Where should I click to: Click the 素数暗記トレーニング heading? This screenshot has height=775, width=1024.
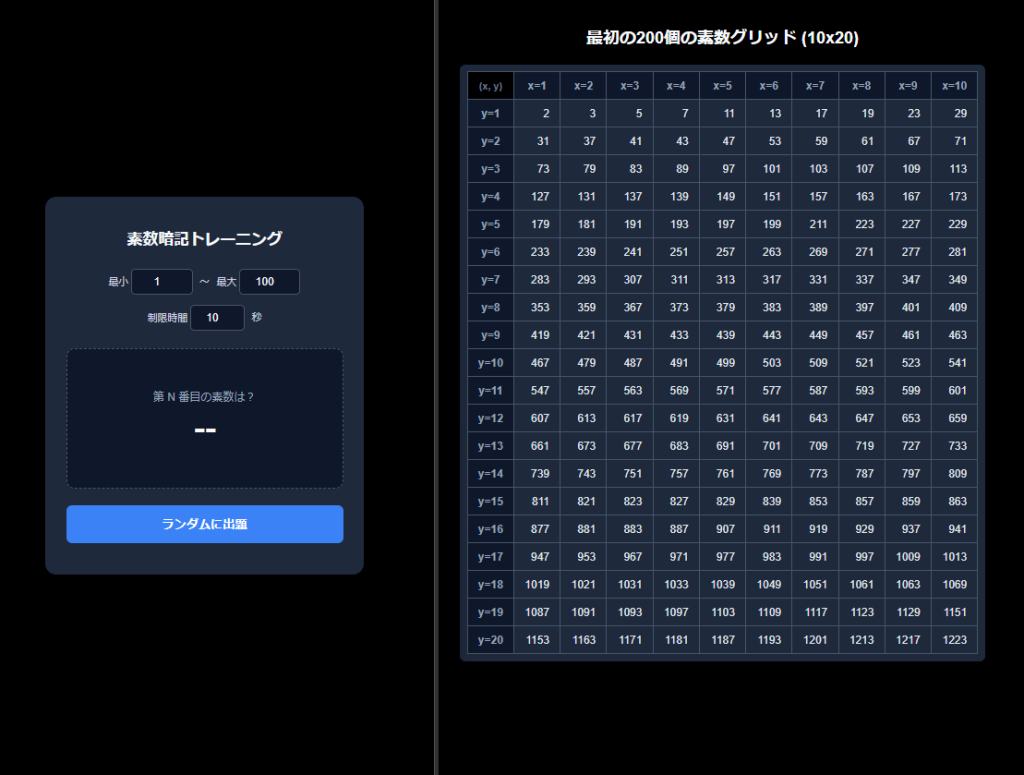tap(204, 239)
